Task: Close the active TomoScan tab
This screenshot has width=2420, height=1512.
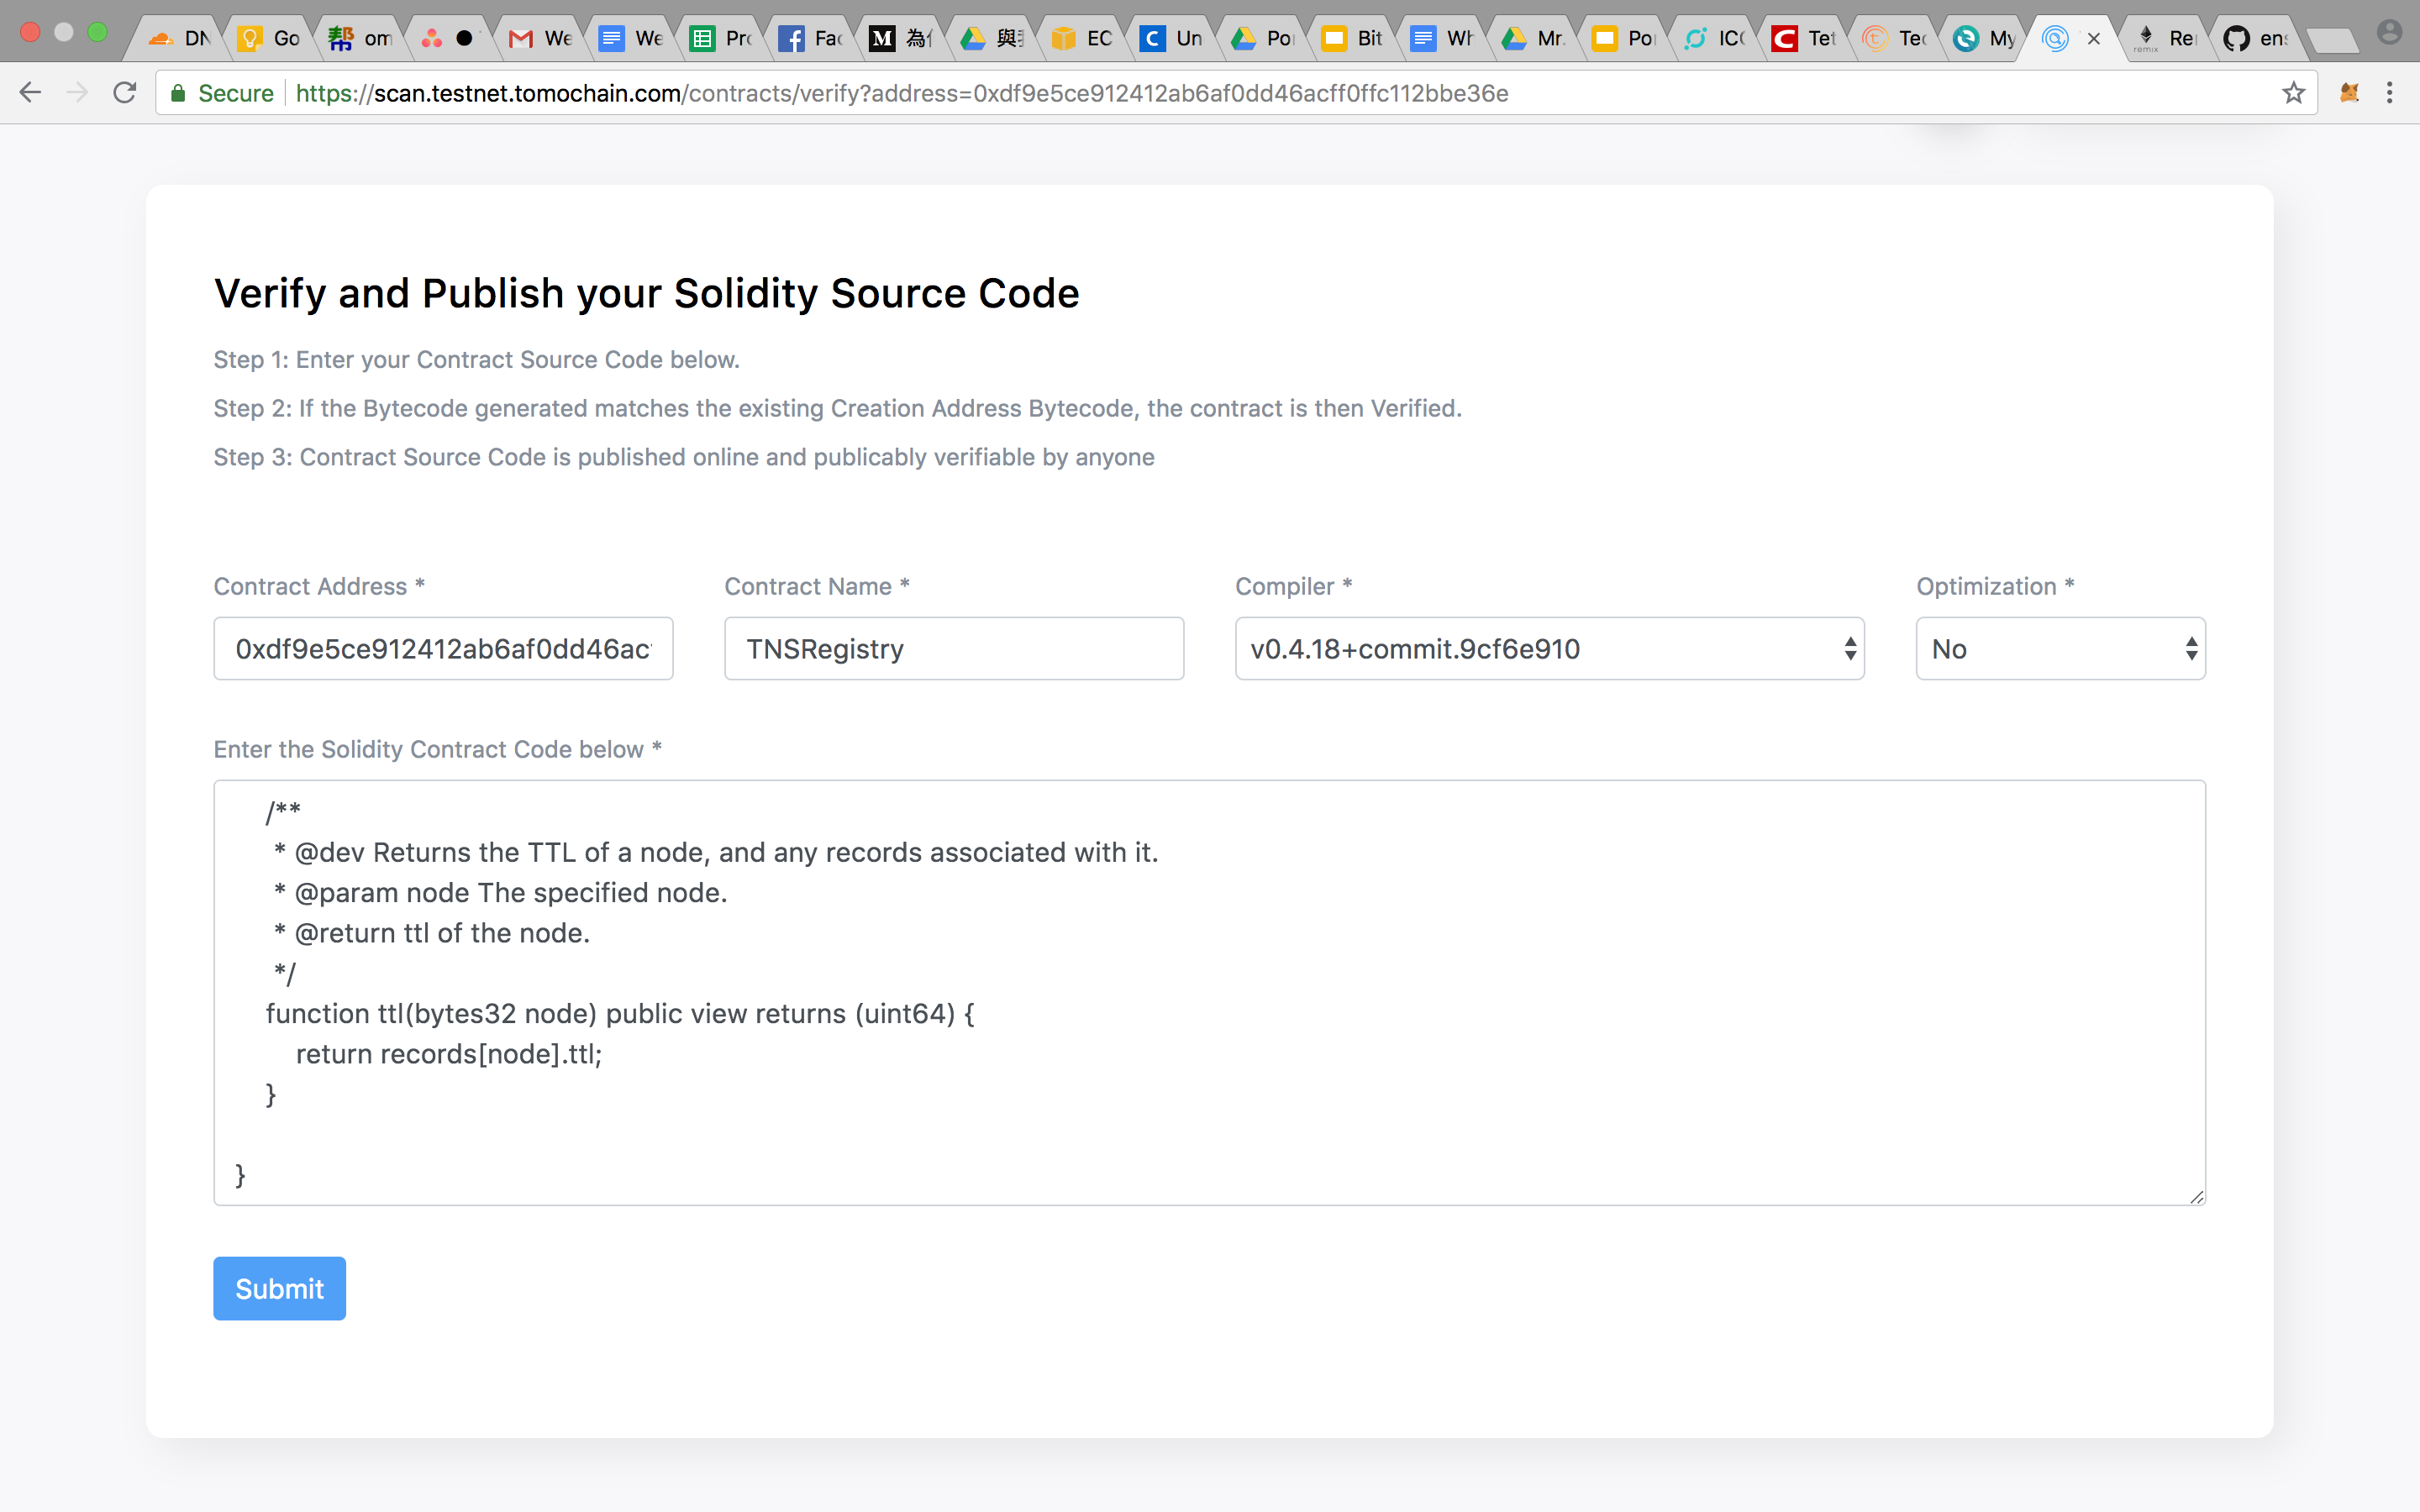Action: [2093, 39]
